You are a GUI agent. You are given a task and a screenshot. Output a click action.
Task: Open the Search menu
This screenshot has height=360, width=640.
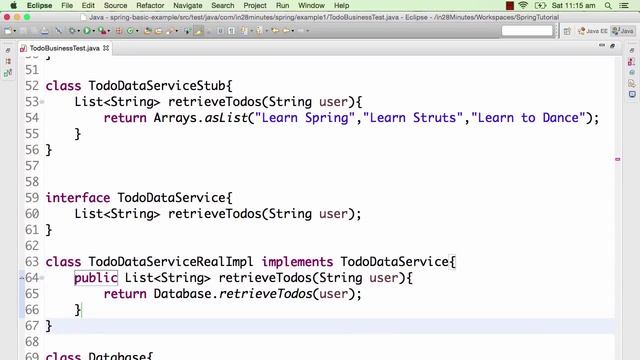[x=222, y=6]
